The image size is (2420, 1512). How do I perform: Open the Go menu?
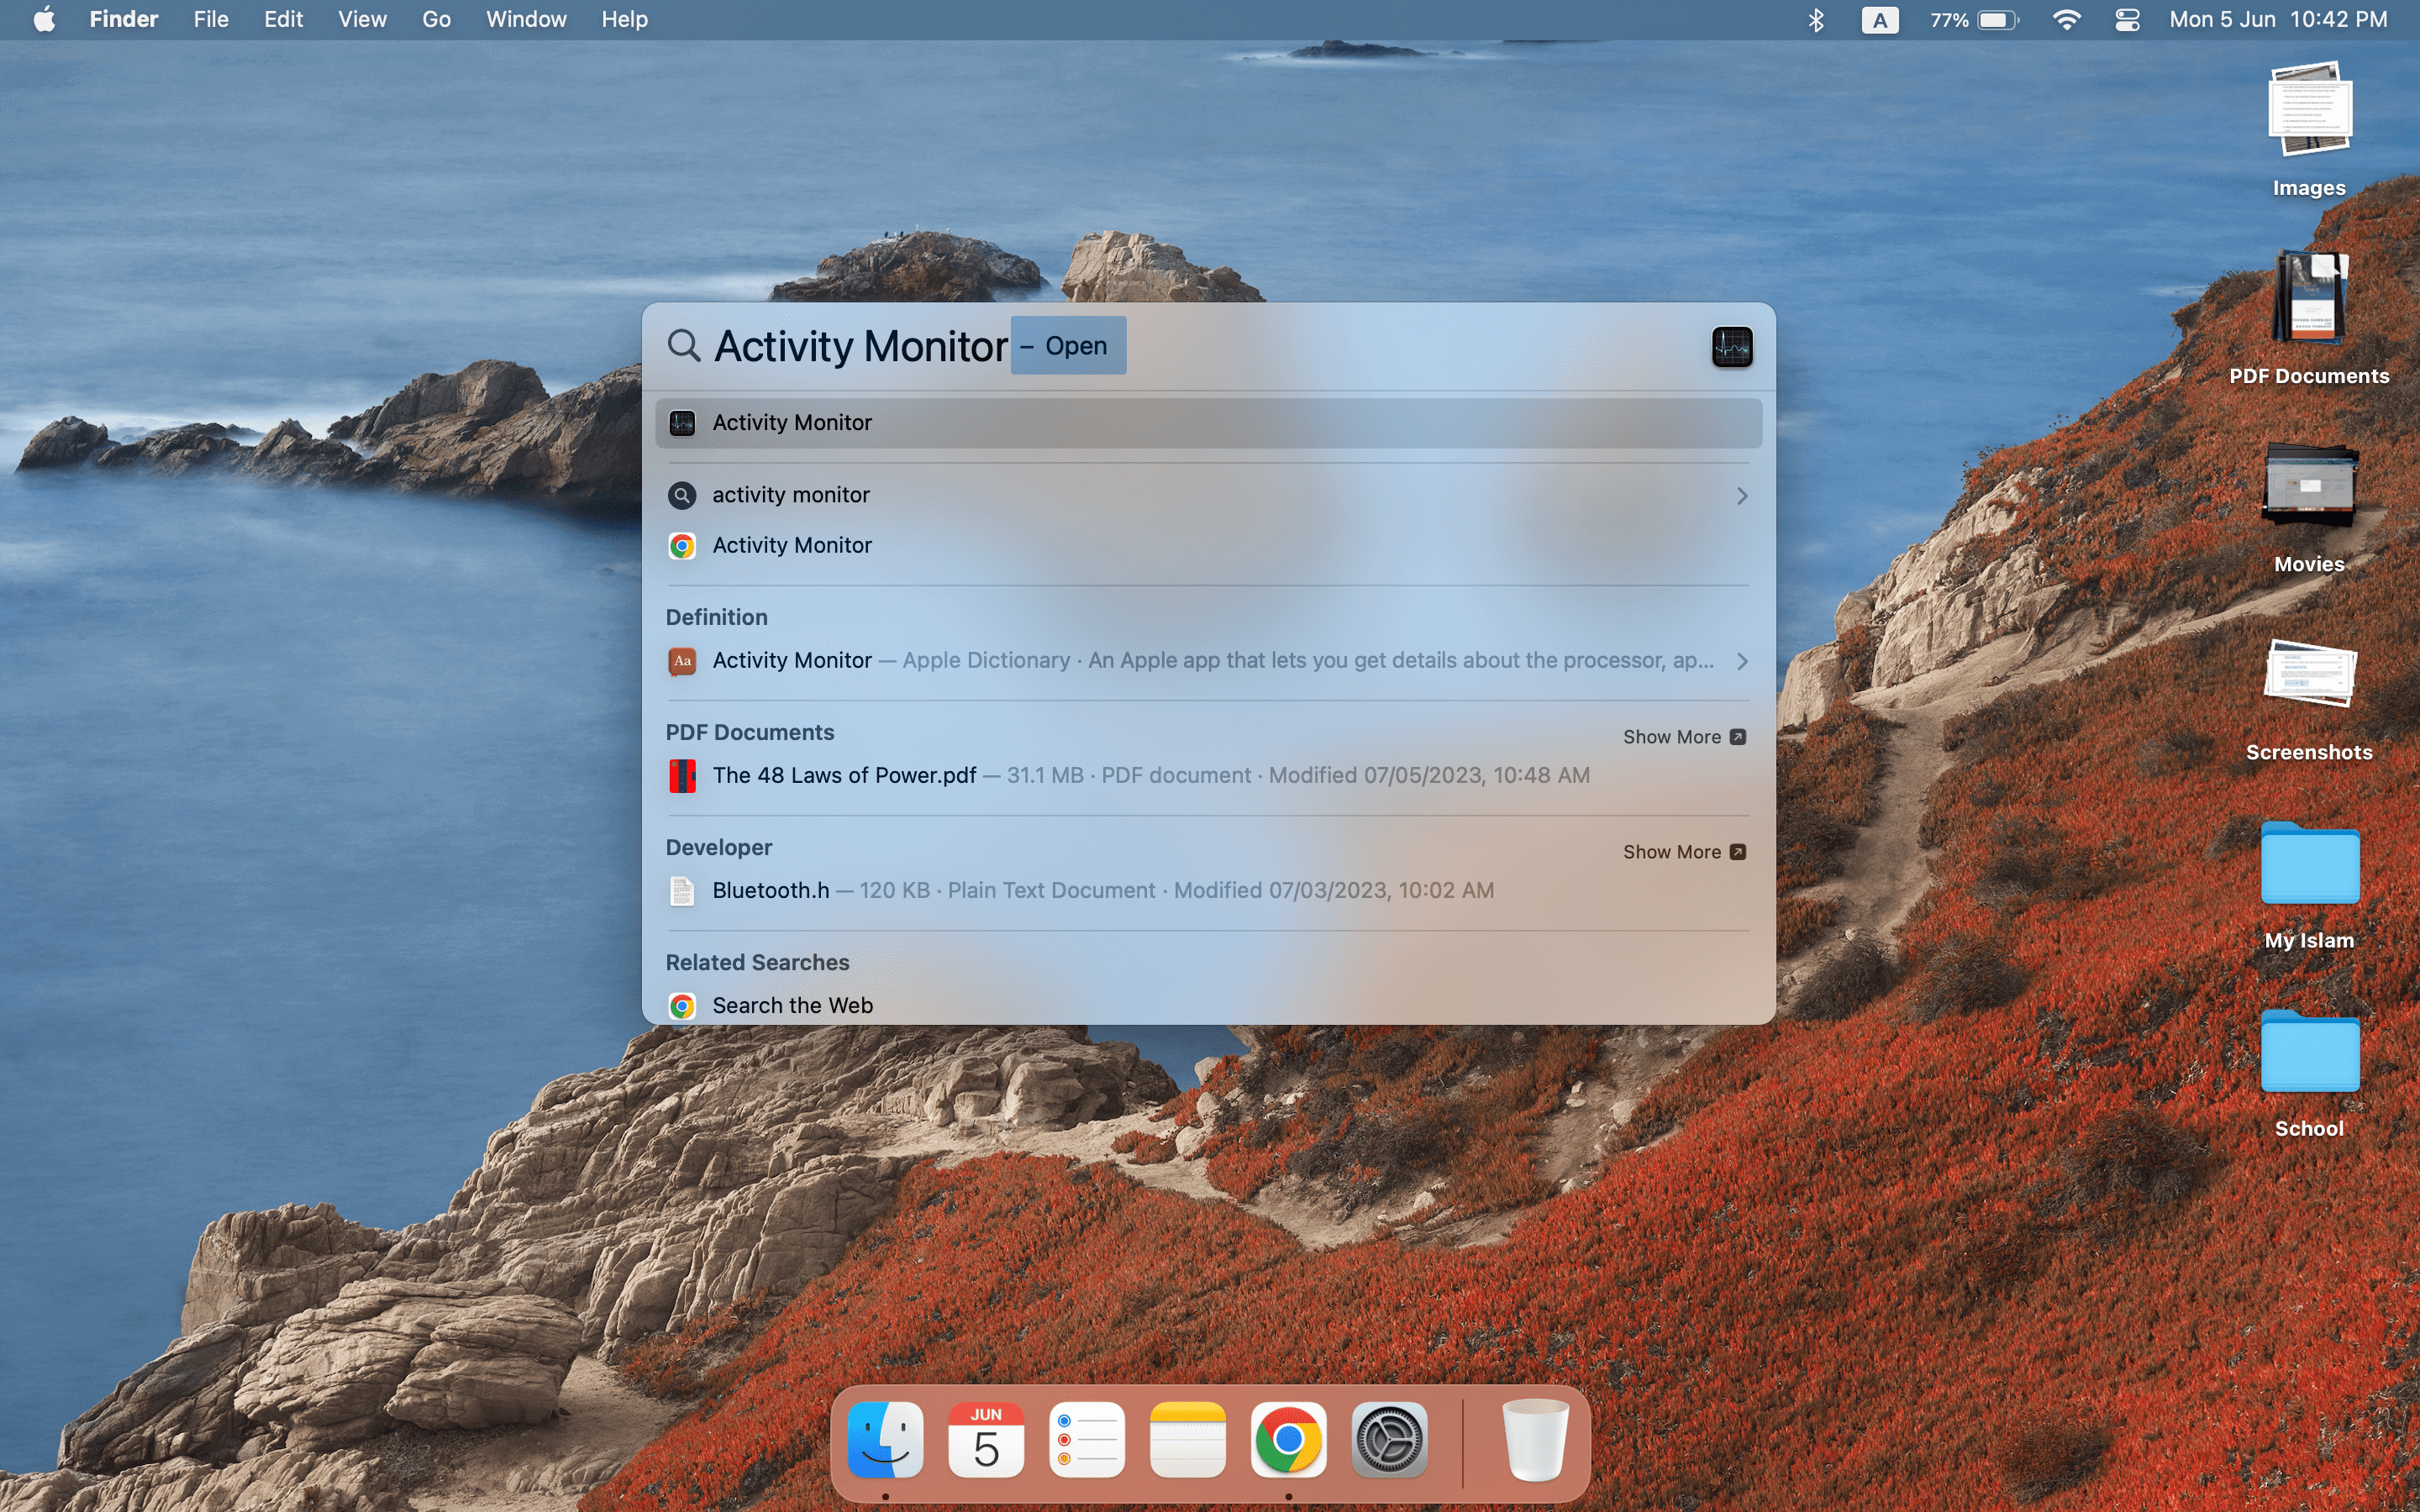pyautogui.click(x=436, y=20)
